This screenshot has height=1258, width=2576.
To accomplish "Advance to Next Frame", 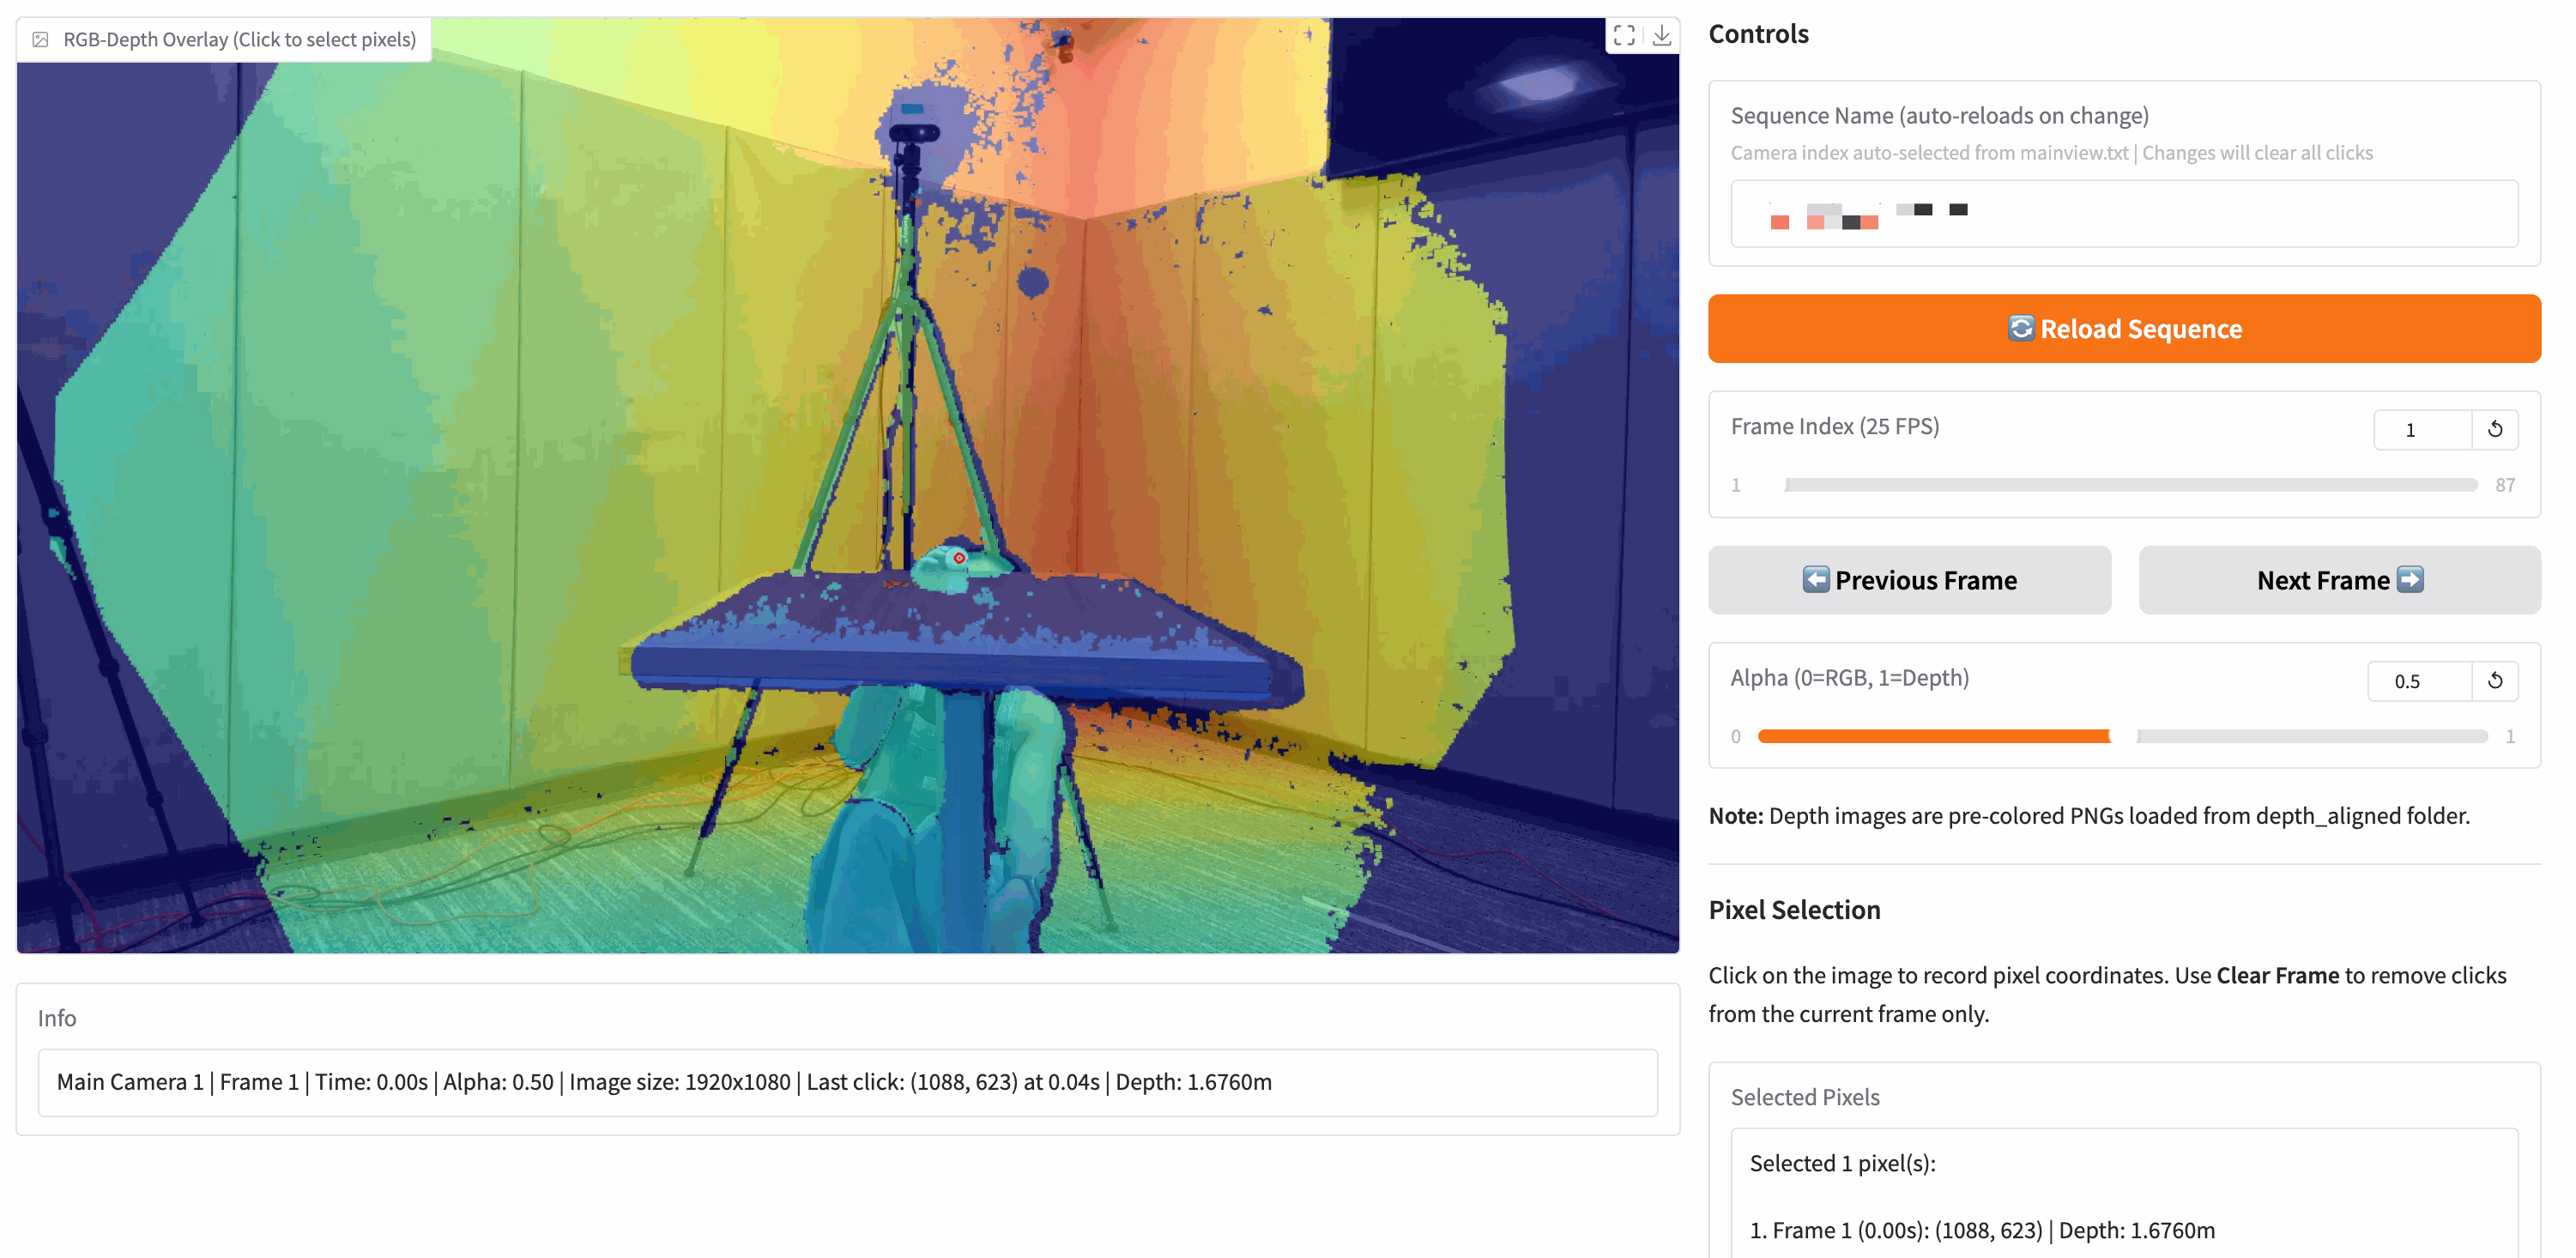I will click(x=2339, y=580).
